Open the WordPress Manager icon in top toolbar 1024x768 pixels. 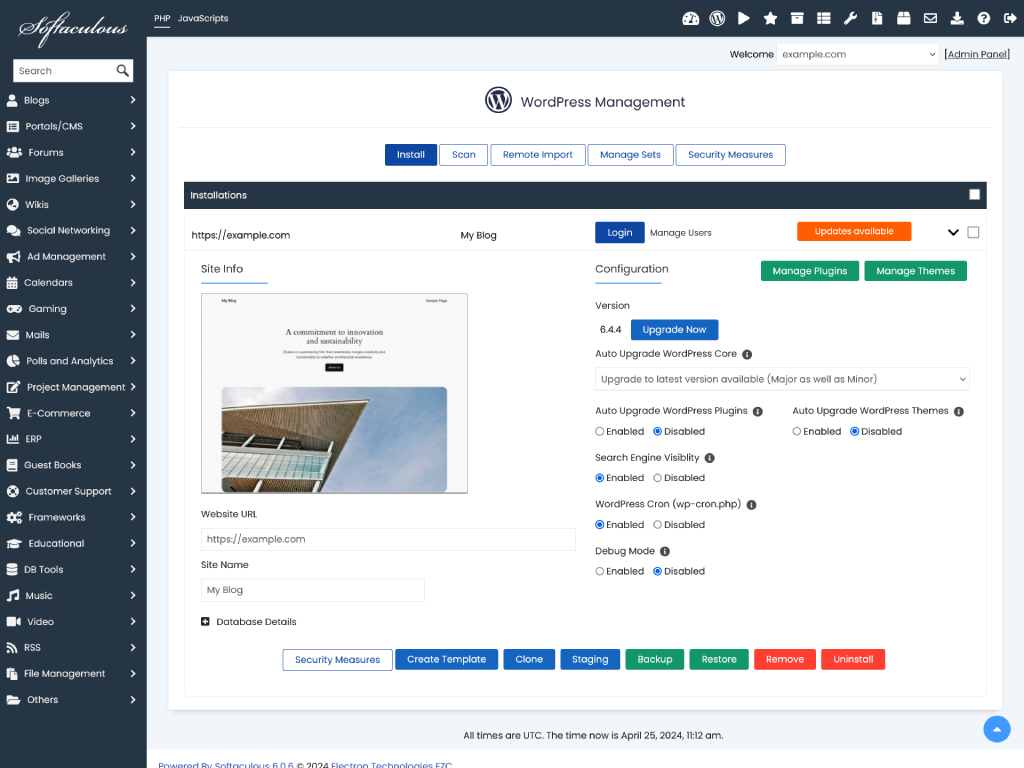pos(717,18)
